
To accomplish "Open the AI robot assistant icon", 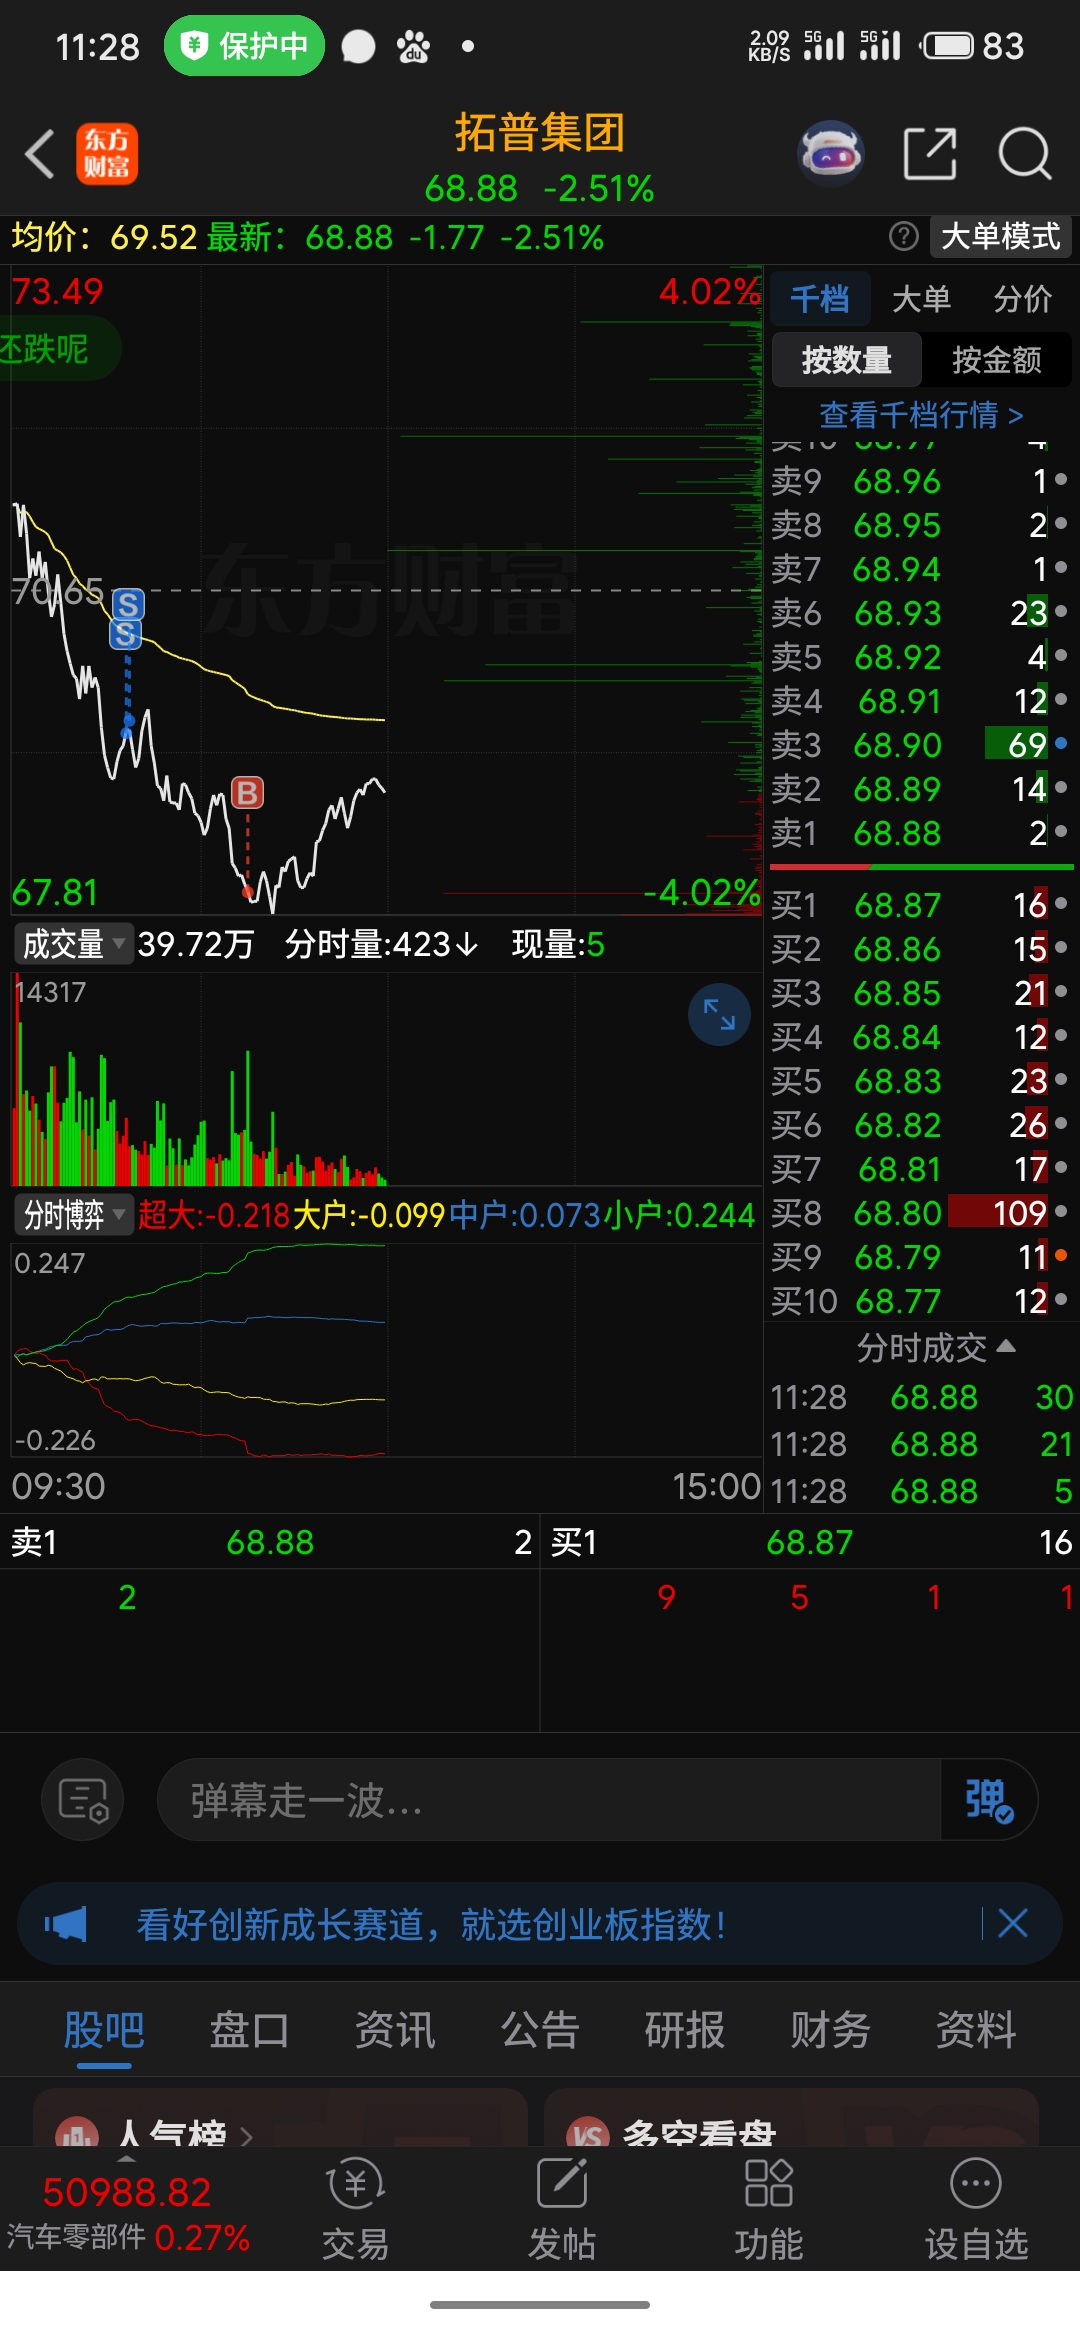I will (x=830, y=154).
